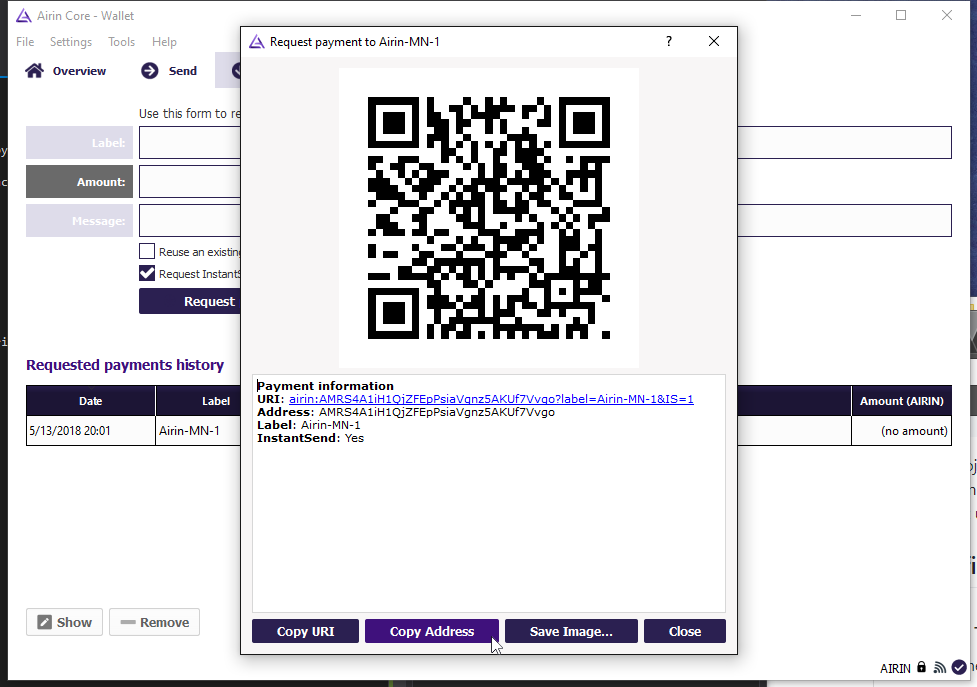
Task: Open the Tools menu
Action: (x=122, y=42)
